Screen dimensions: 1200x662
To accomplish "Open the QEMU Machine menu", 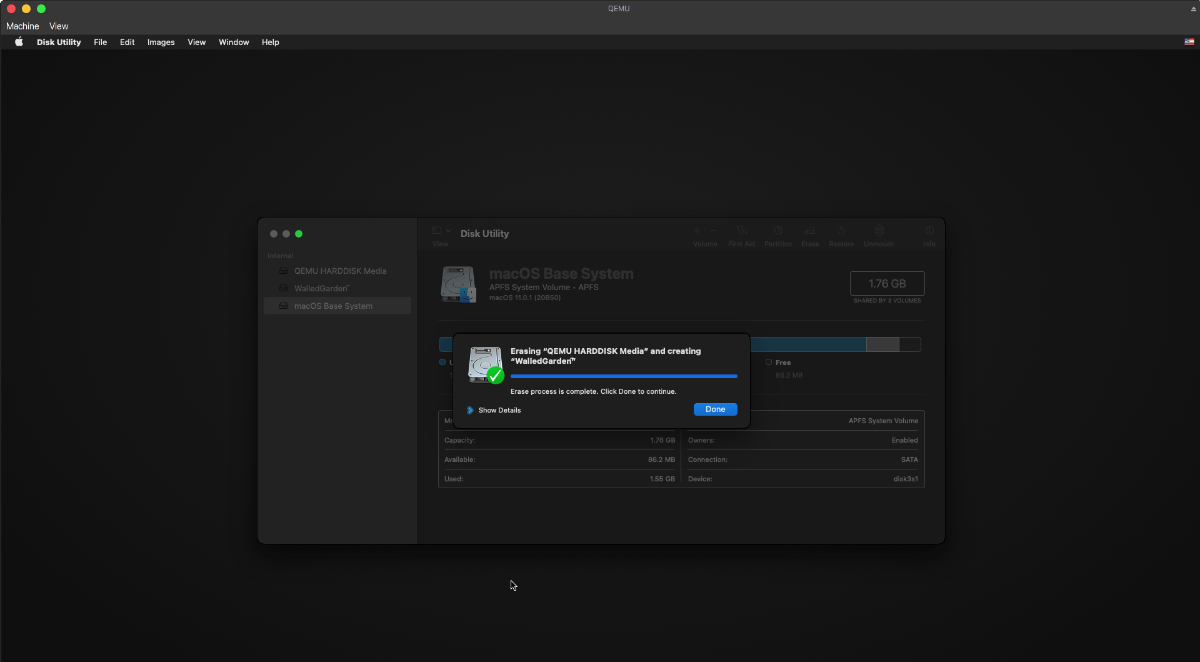I will point(22,26).
